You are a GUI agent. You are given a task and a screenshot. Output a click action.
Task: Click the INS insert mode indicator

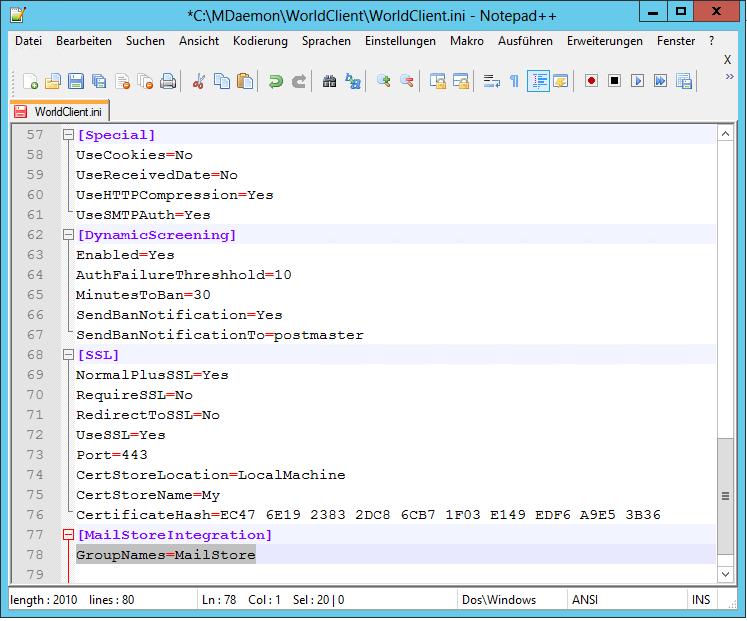[701, 600]
